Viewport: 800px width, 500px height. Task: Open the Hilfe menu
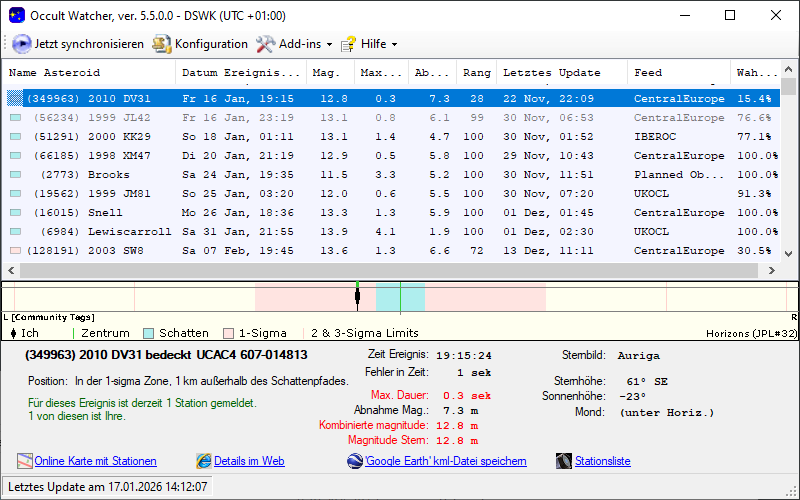click(x=369, y=44)
